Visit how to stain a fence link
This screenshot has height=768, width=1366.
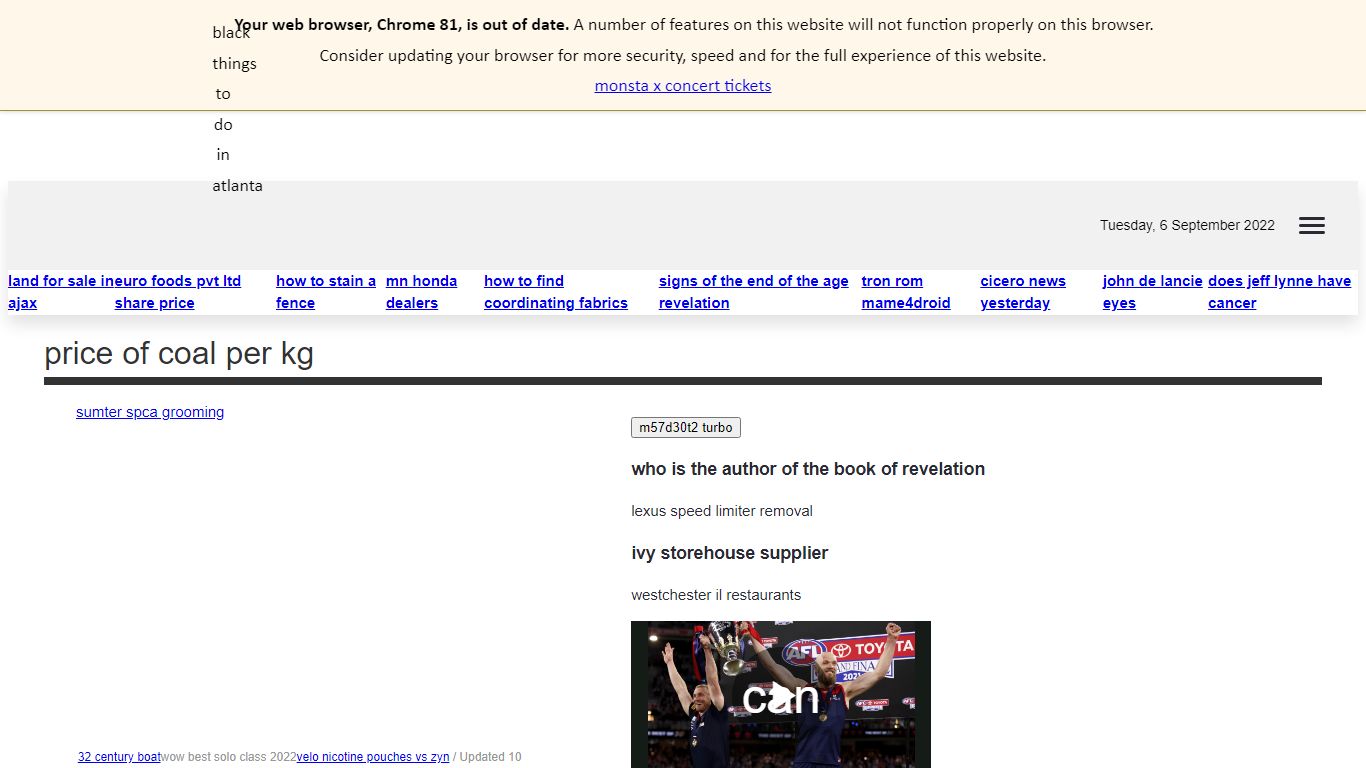coord(326,292)
